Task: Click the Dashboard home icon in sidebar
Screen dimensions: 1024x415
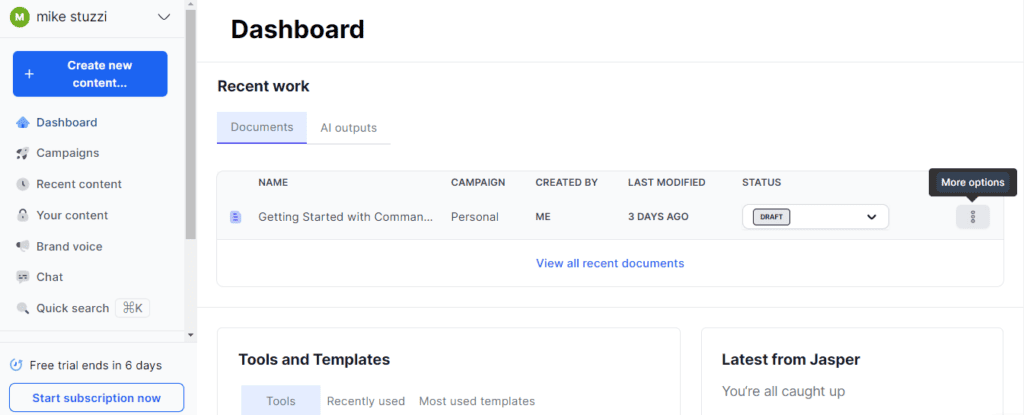Action: (23, 122)
